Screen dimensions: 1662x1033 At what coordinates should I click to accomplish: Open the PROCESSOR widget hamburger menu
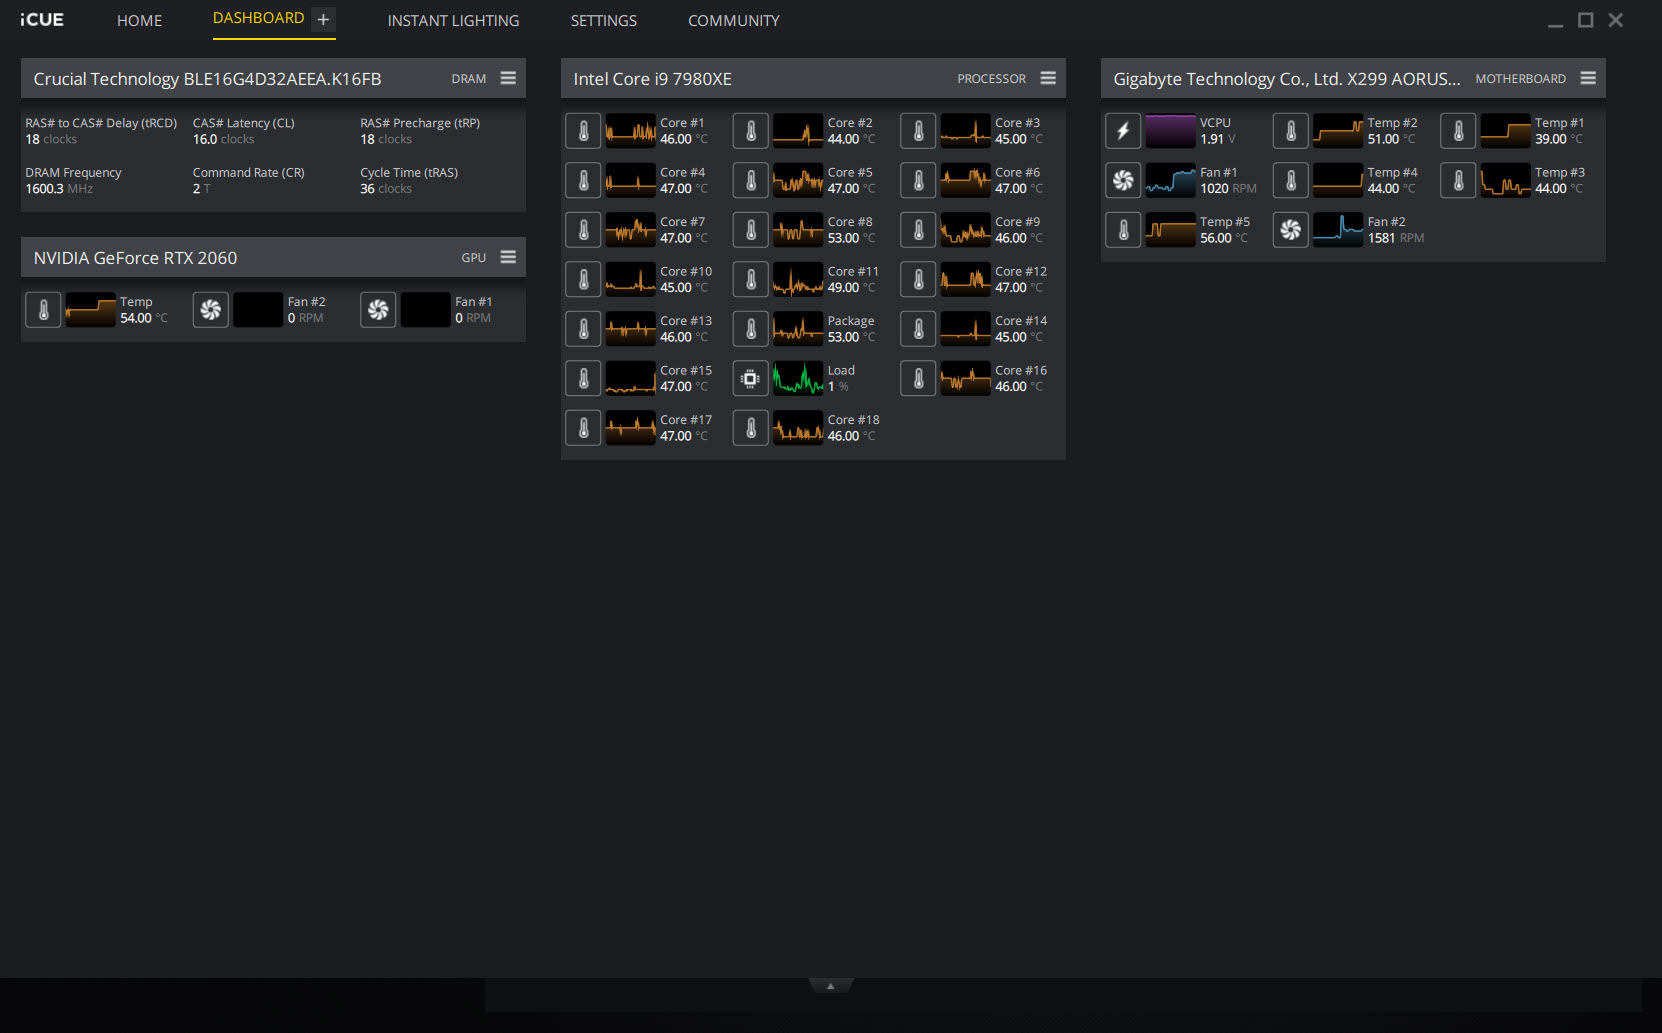click(1048, 78)
